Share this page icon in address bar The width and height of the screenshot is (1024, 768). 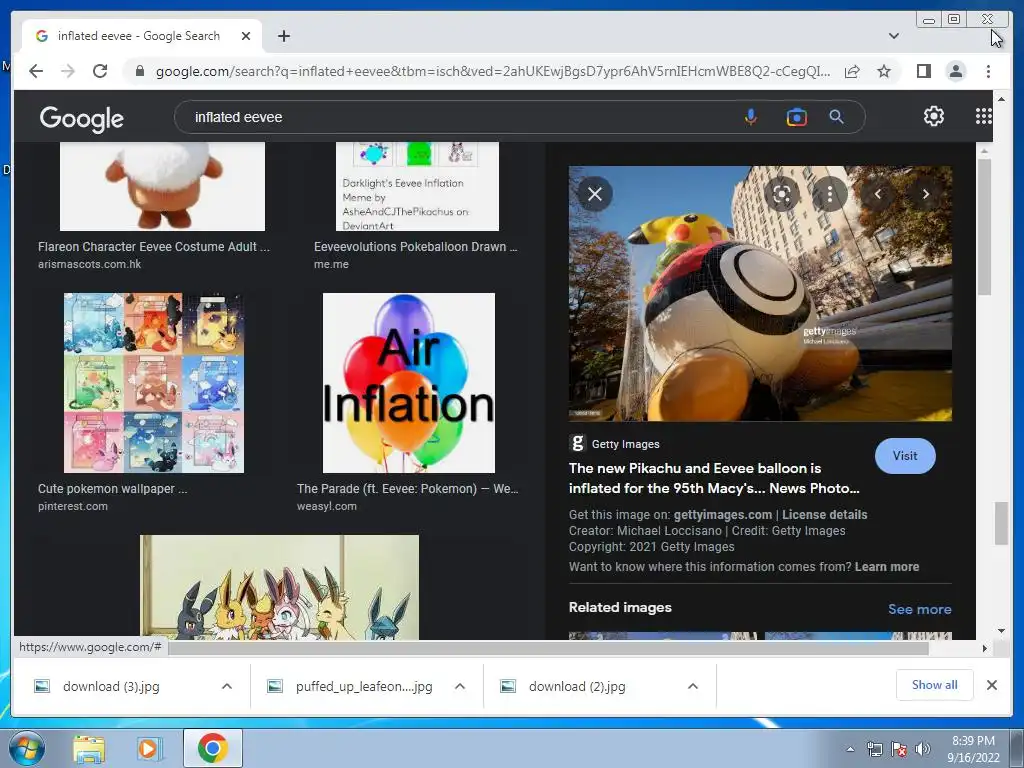point(852,71)
